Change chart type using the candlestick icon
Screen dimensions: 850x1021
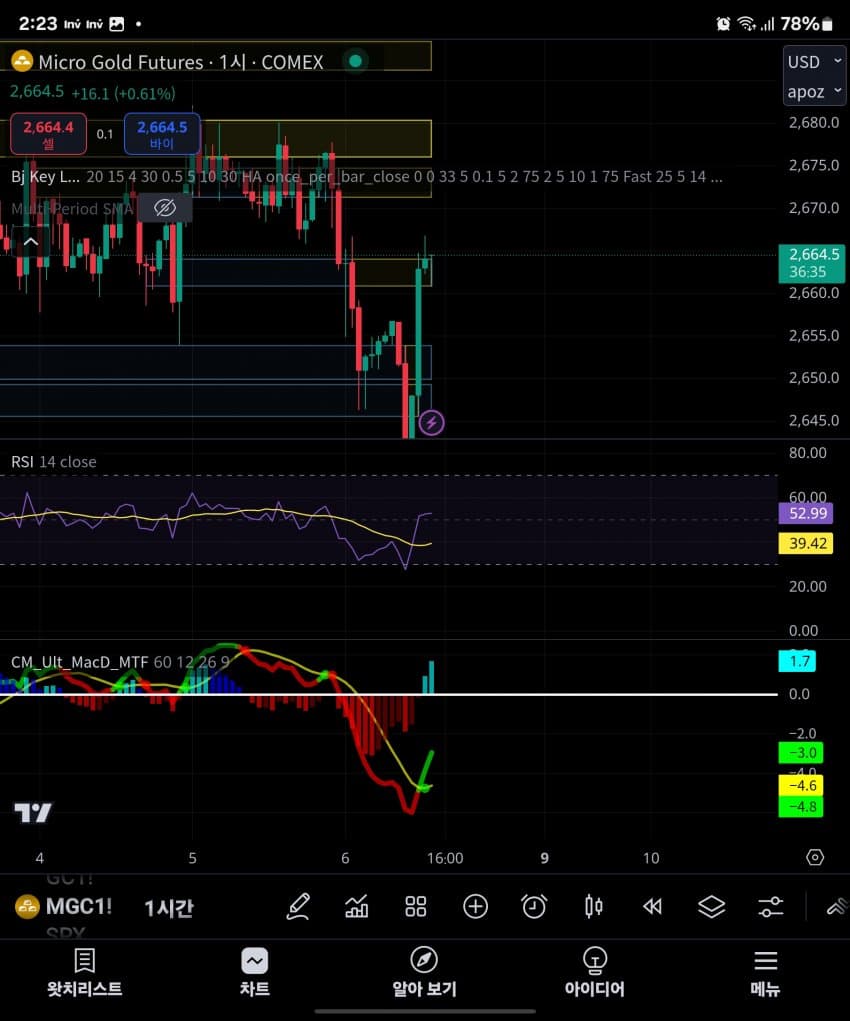point(593,906)
